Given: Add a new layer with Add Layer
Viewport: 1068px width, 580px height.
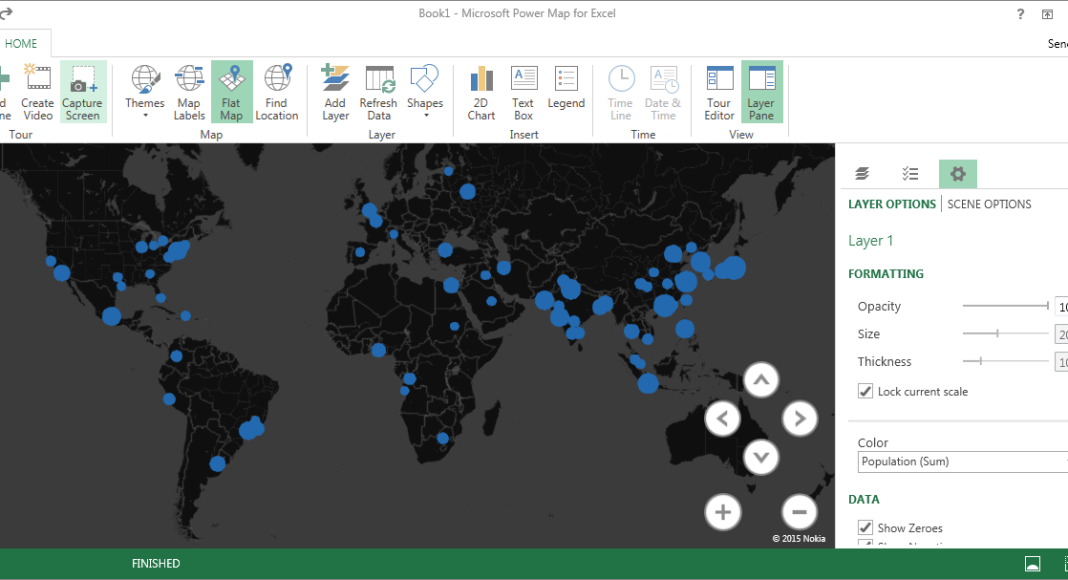Looking at the screenshot, I should pos(335,93).
